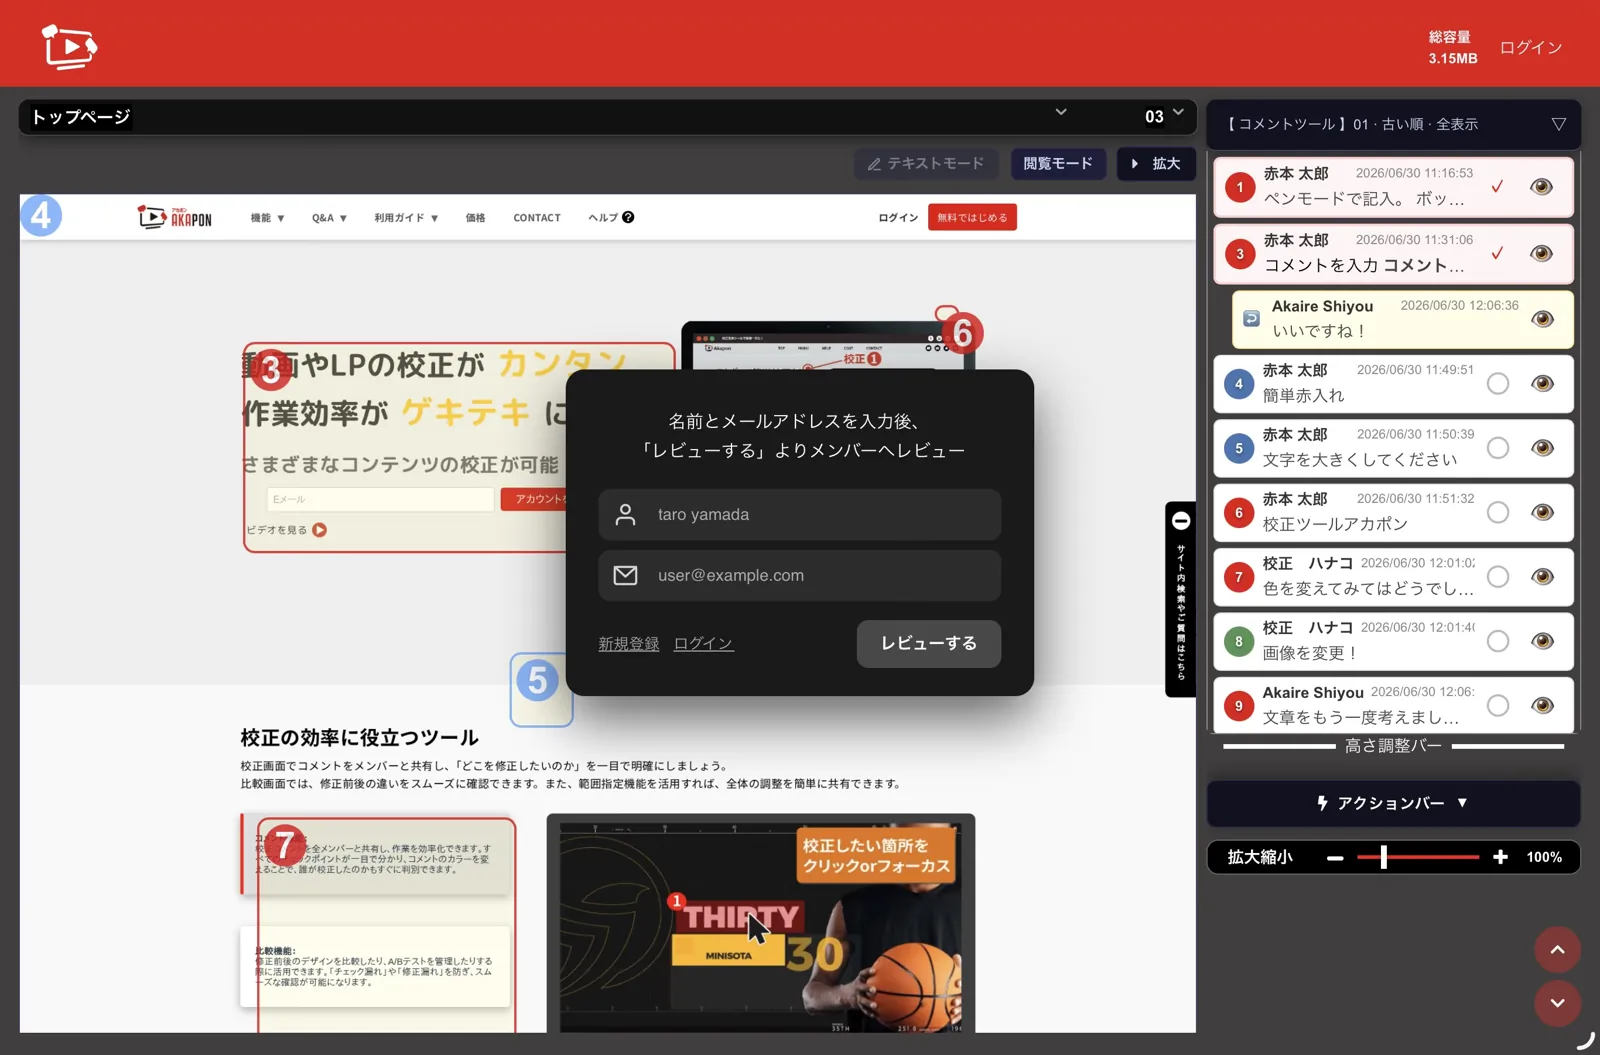Click the user@example.com email field
The width and height of the screenshot is (1600, 1055).
click(x=799, y=575)
